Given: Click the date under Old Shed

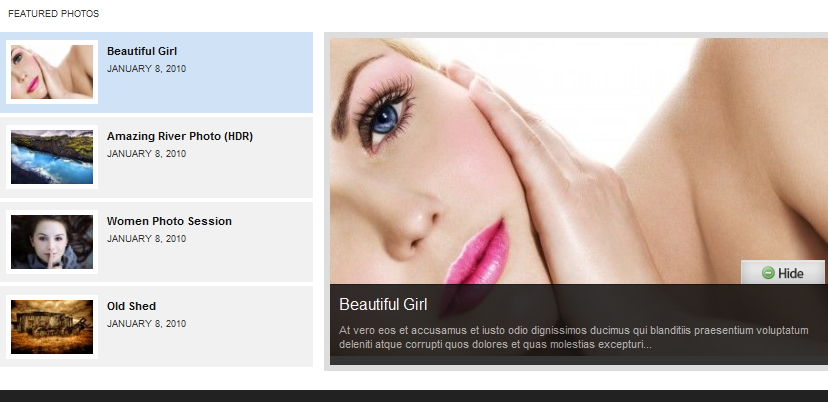Looking at the screenshot, I should coord(146,324).
